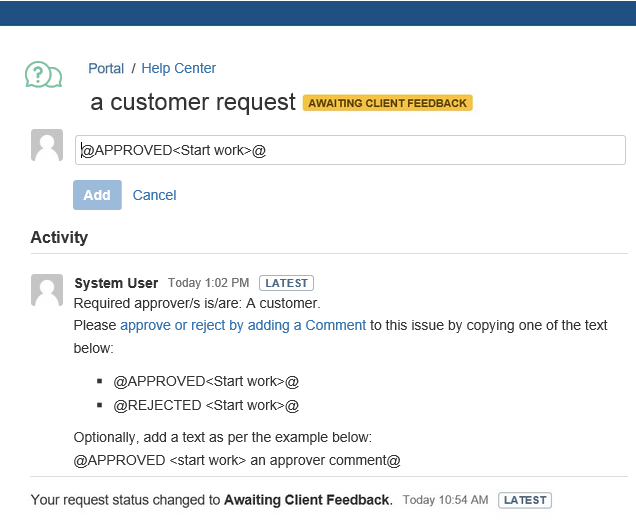The image size is (636, 520).
Task: Click the @REJECTED <Start work>@ bullet item
Action: pyautogui.click(x=206, y=405)
